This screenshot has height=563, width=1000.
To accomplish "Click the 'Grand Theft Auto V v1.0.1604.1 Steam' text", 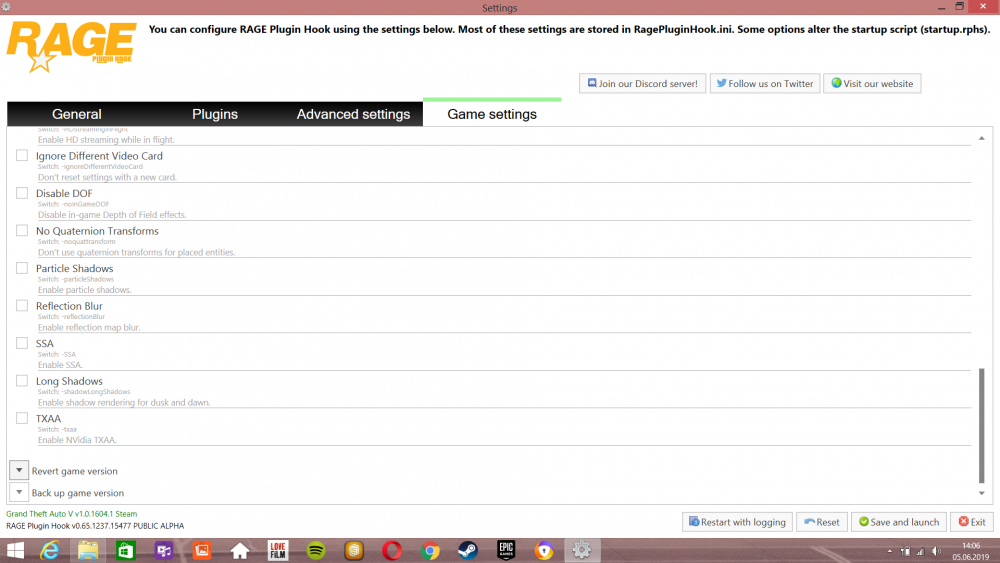I will 71,513.
